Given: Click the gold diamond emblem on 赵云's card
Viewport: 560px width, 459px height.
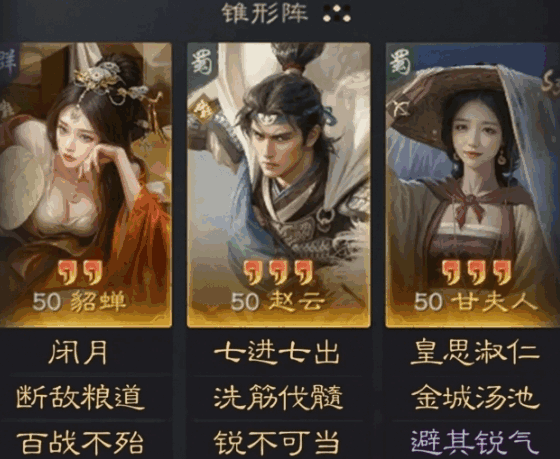Looking at the screenshot, I should pyautogui.click(x=204, y=110).
